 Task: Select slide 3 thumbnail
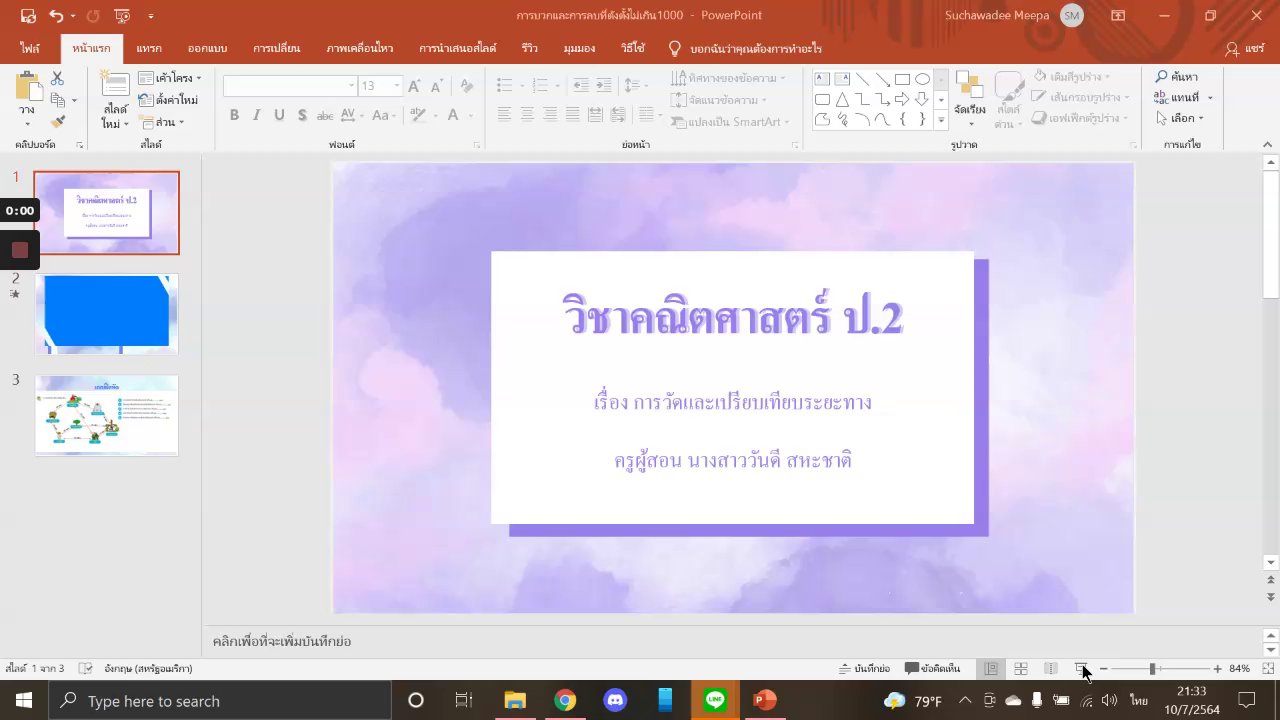(x=107, y=415)
